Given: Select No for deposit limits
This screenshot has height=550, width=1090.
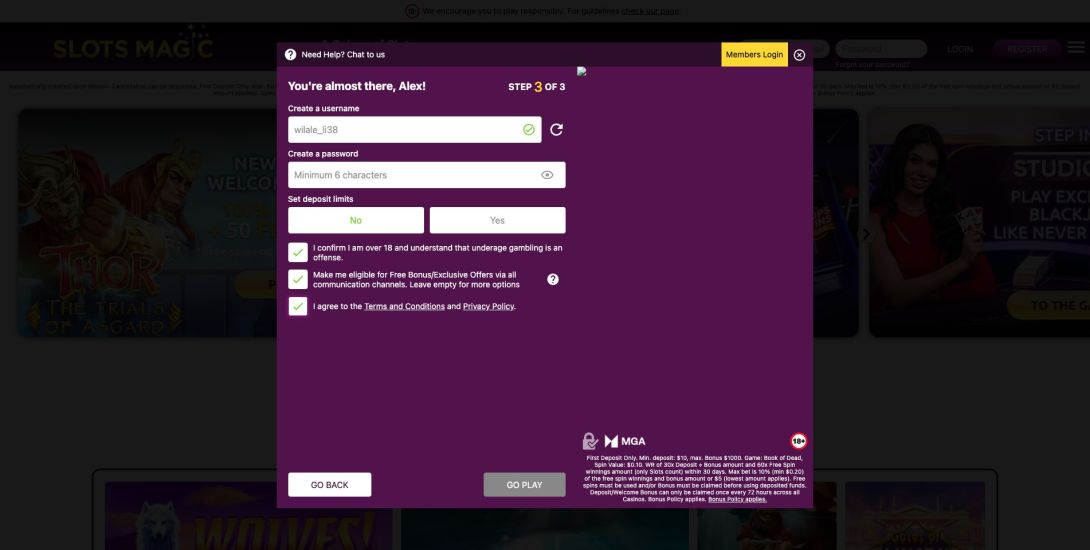Looking at the screenshot, I should [x=356, y=220].
